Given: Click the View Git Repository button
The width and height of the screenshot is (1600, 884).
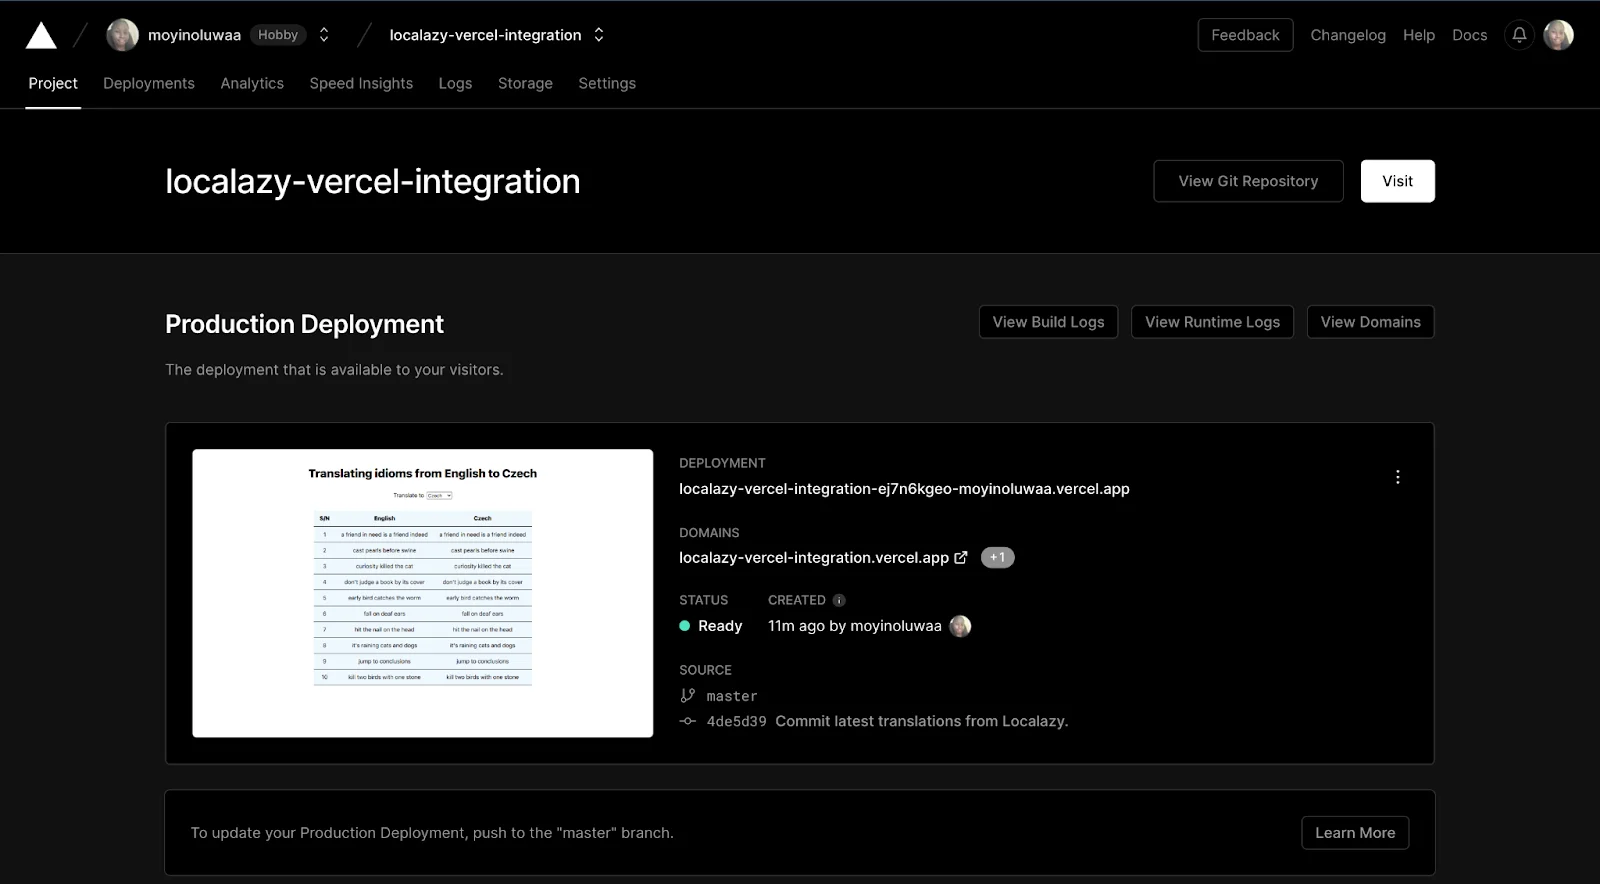Looking at the screenshot, I should [1247, 181].
